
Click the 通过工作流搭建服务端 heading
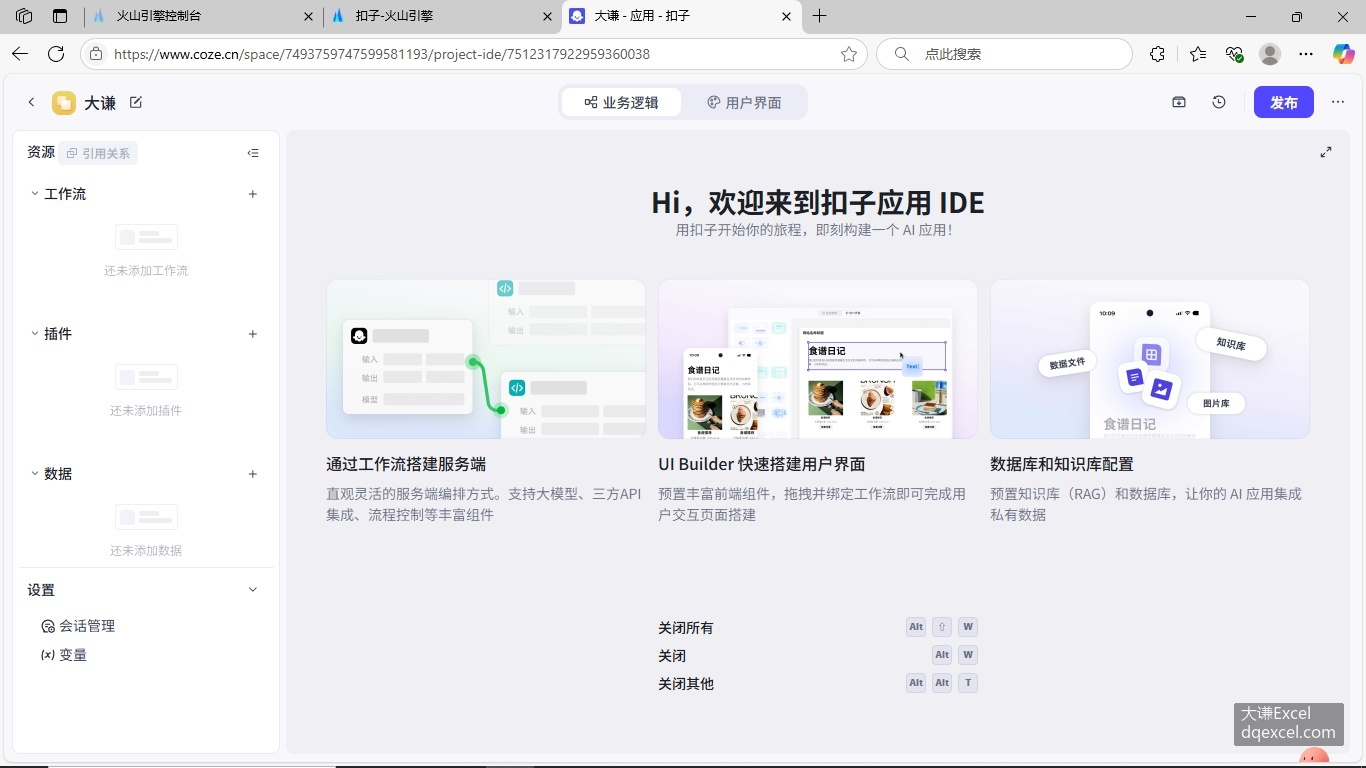(x=406, y=464)
